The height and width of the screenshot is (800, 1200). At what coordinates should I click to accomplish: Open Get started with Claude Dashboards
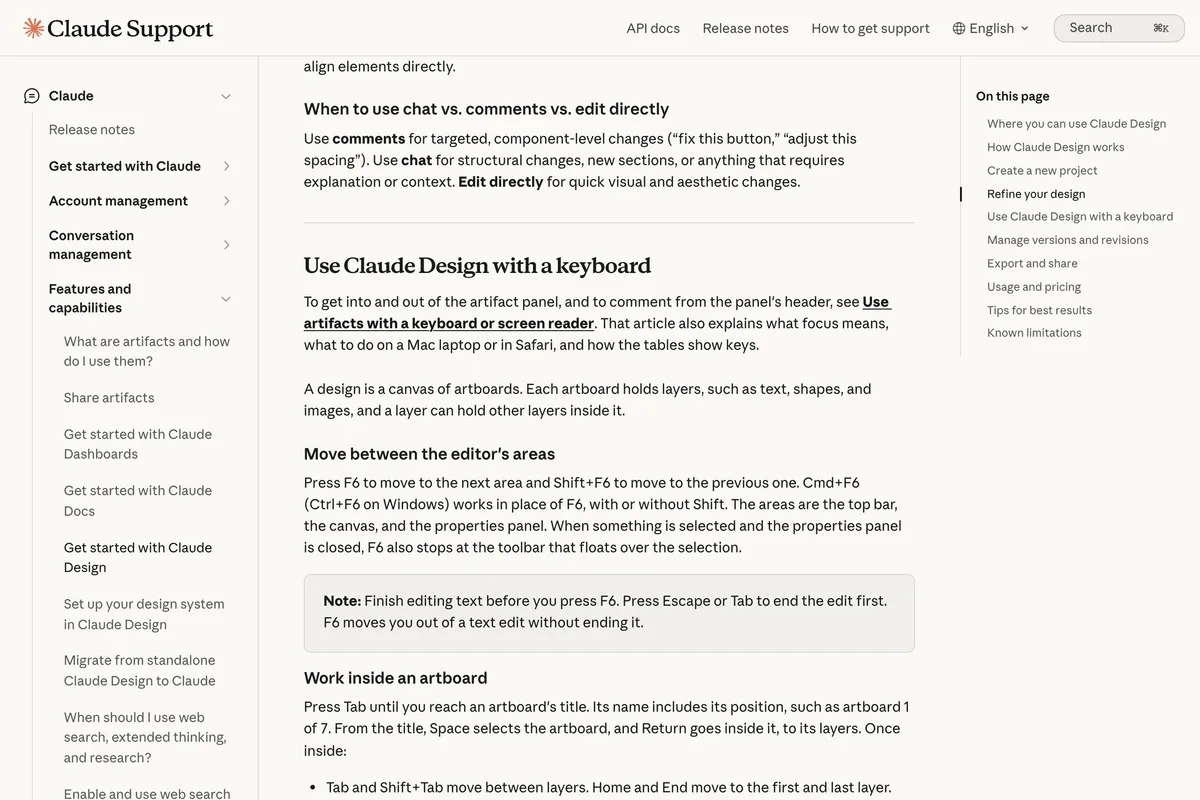(138, 444)
